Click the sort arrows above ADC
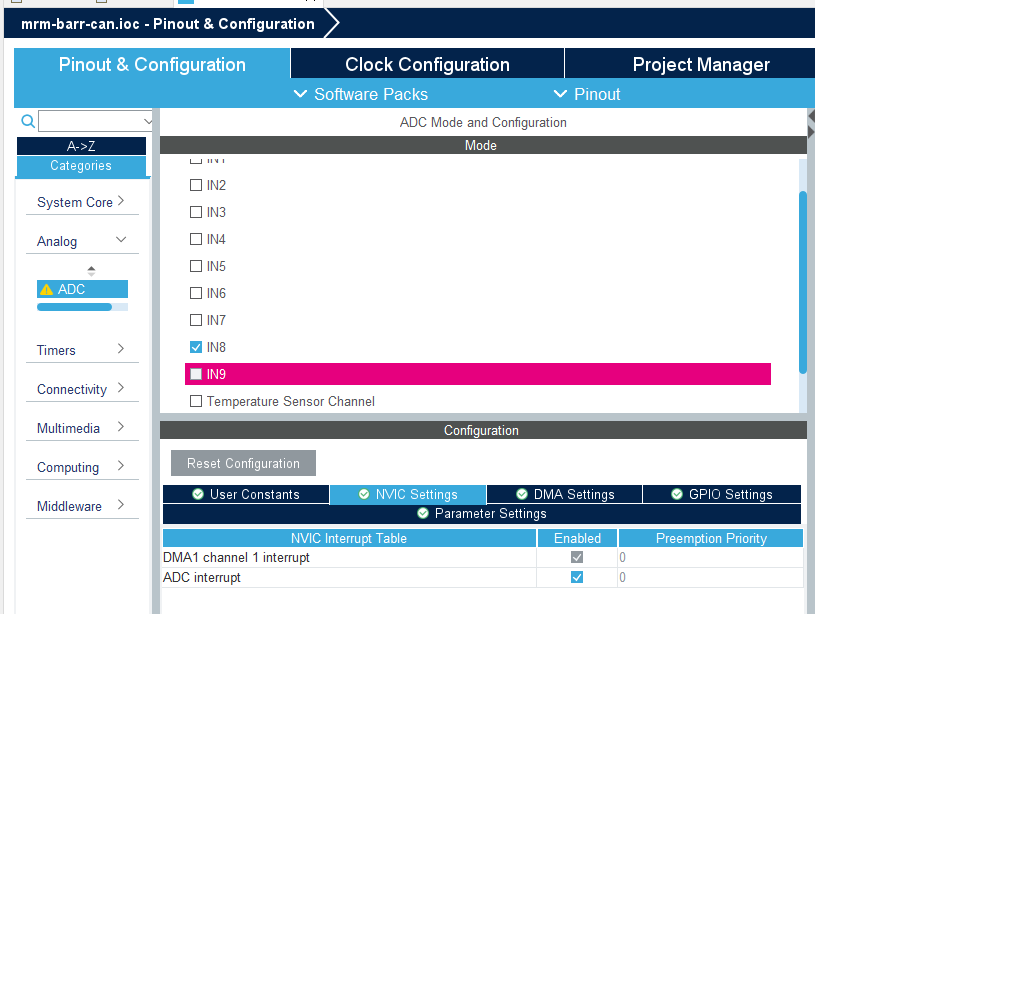Screen dimensions: 1034x994 [92, 270]
